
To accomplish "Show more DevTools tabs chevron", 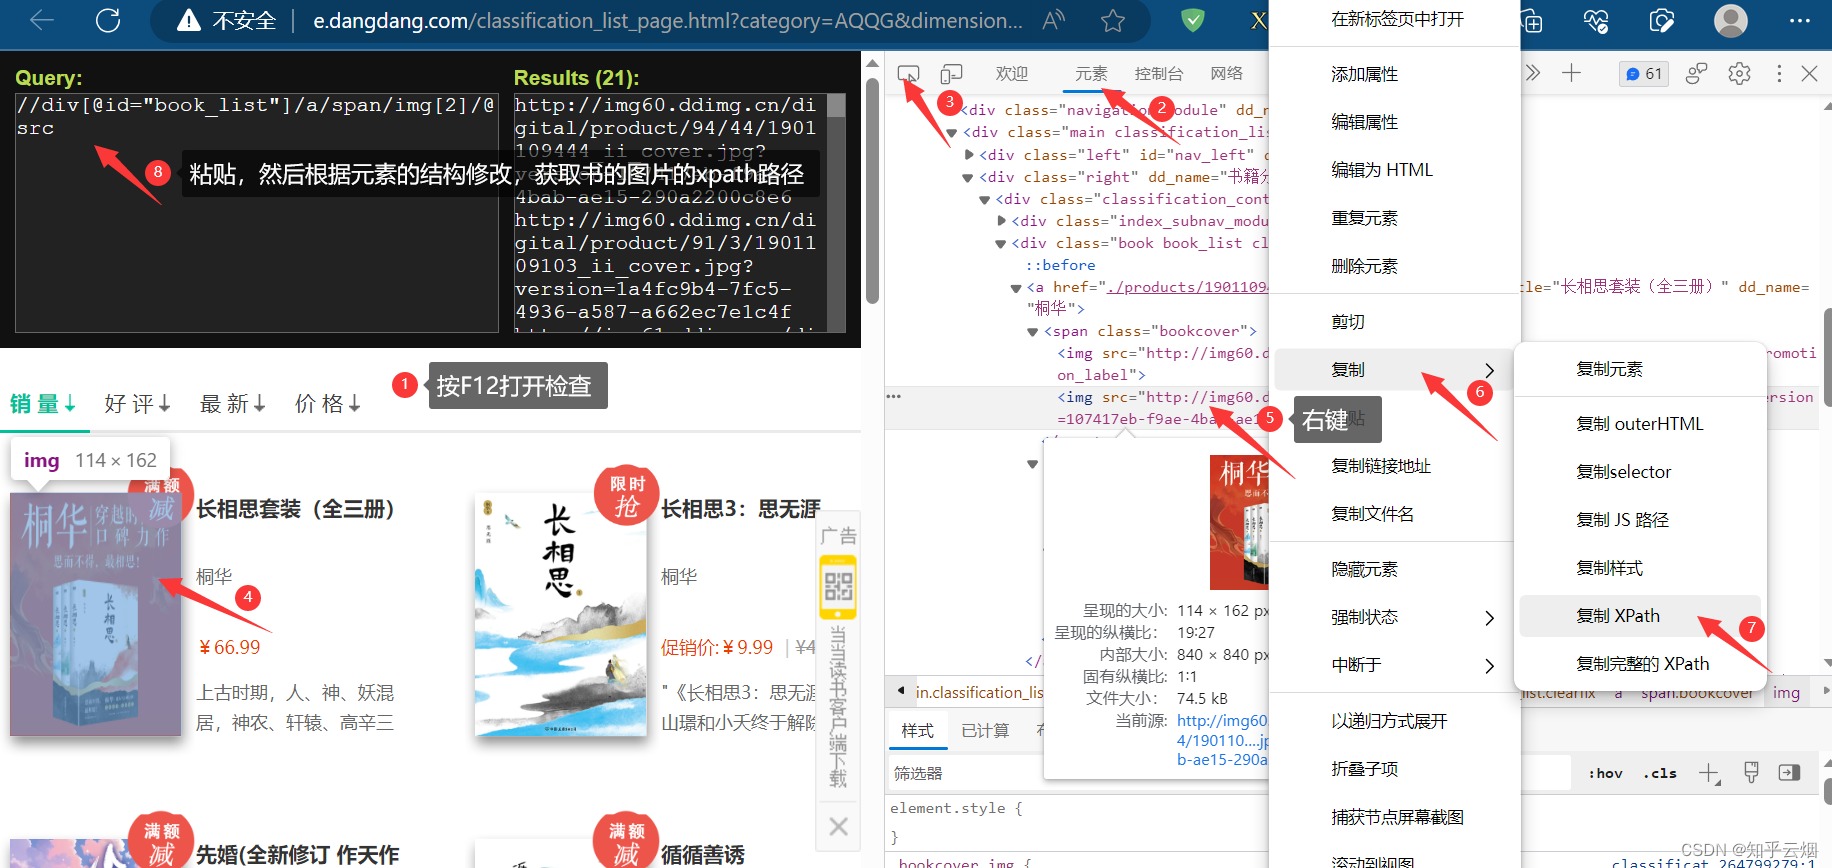I will [x=1533, y=73].
